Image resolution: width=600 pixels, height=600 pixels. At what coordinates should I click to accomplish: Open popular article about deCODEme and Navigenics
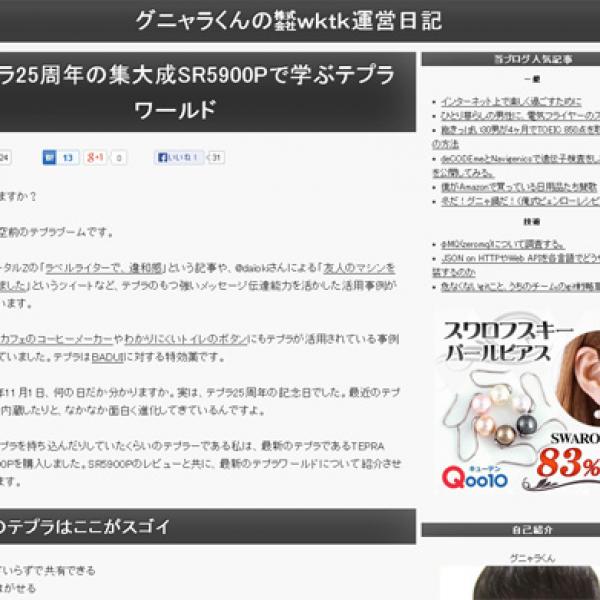[x=520, y=158]
